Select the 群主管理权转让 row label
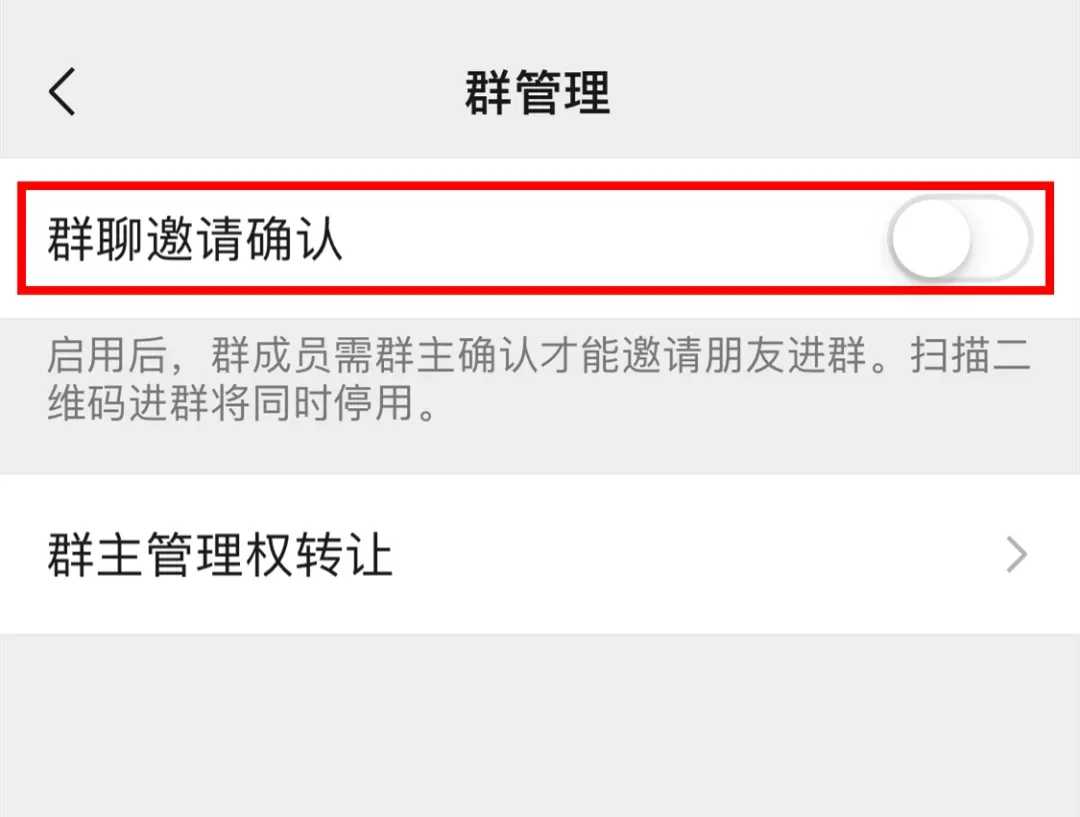 [x=220, y=555]
